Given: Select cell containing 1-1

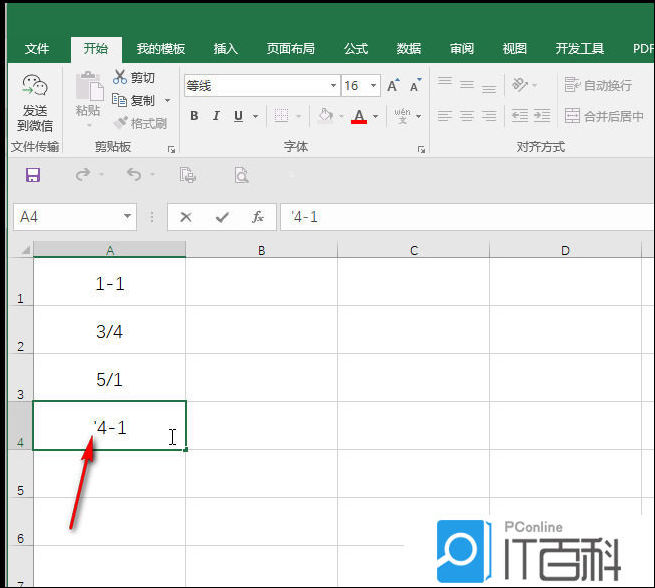Looking at the screenshot, I should click(x=109, y=282).
